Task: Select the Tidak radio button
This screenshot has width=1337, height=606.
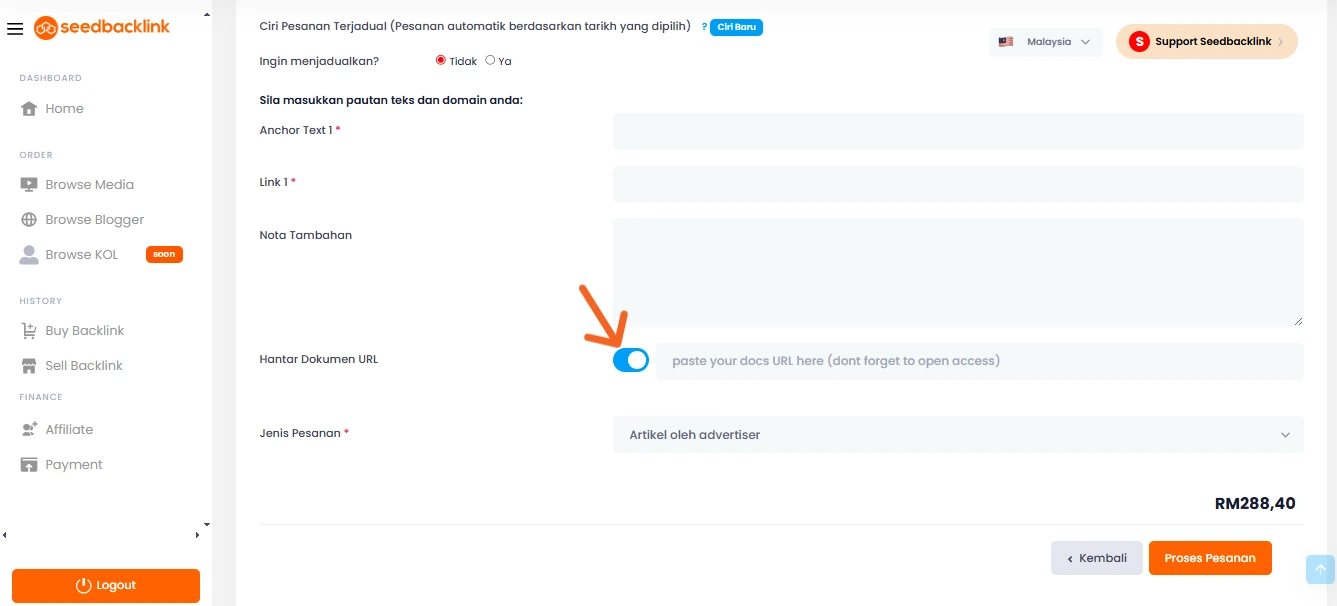Action: click(x=441, y=60)
